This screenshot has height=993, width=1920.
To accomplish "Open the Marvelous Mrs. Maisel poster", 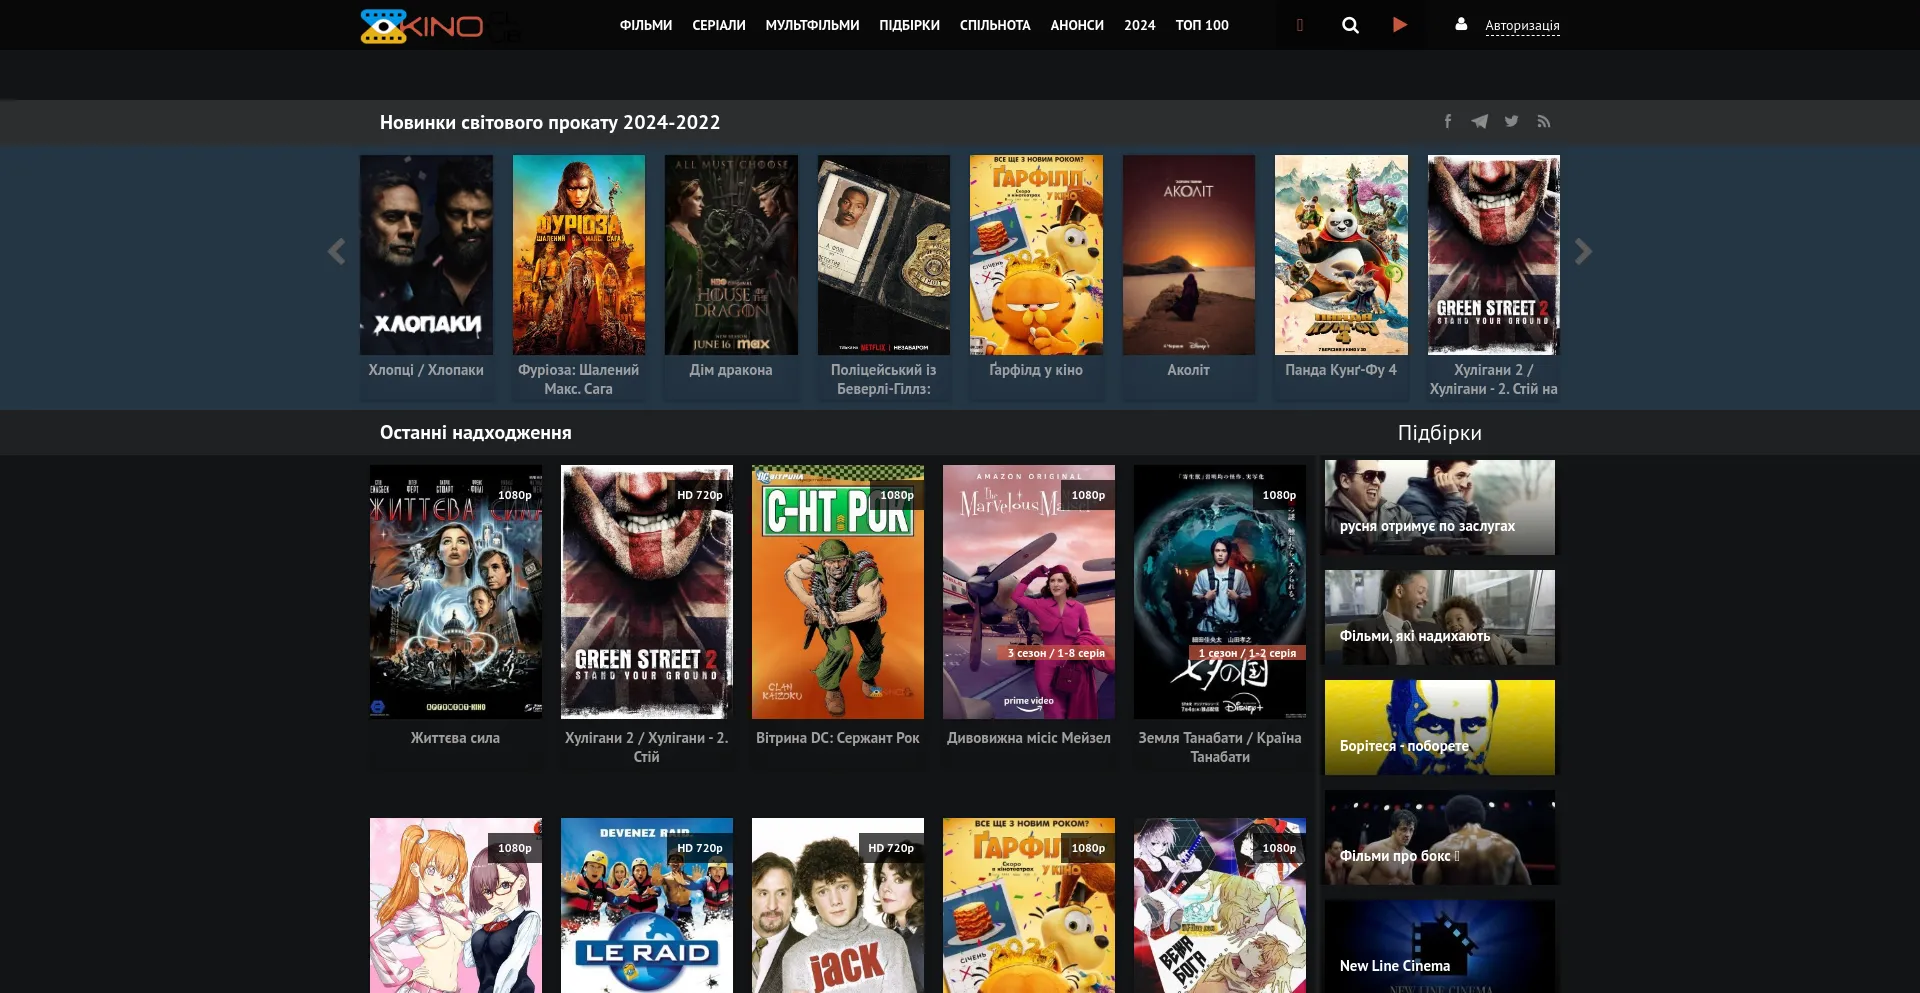I will [x=1029, y=592].
